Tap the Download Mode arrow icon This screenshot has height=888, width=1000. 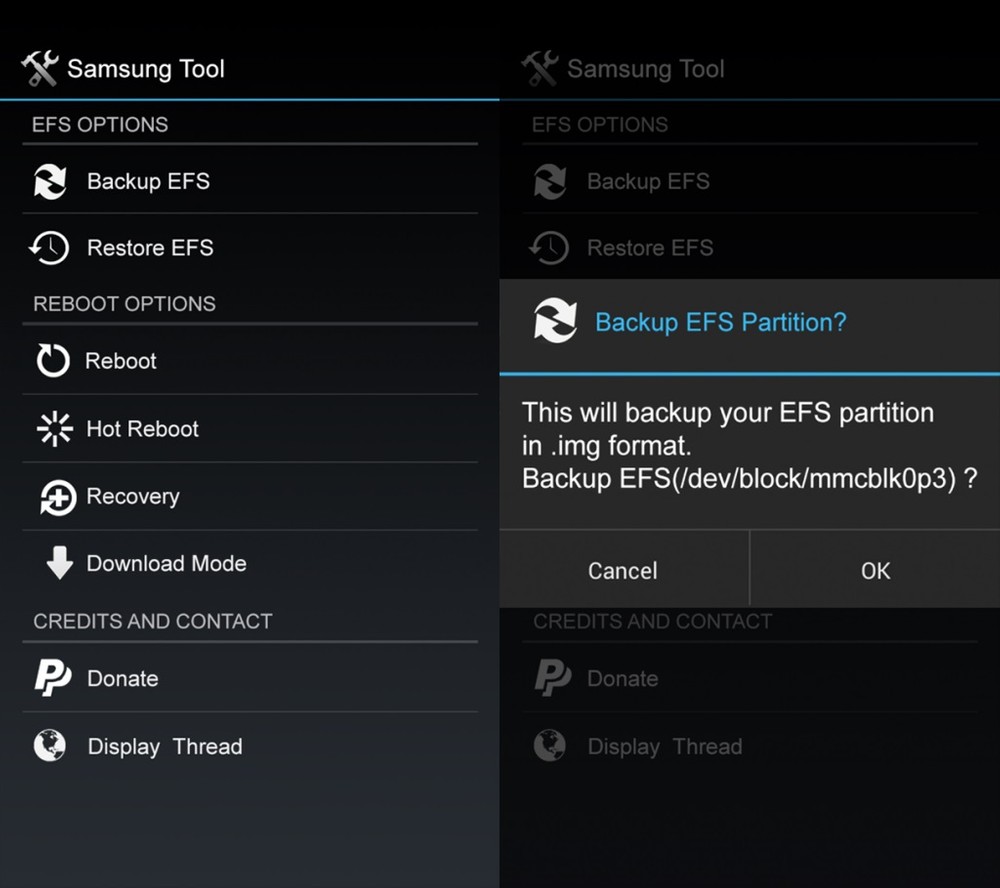tap(59, 562)
